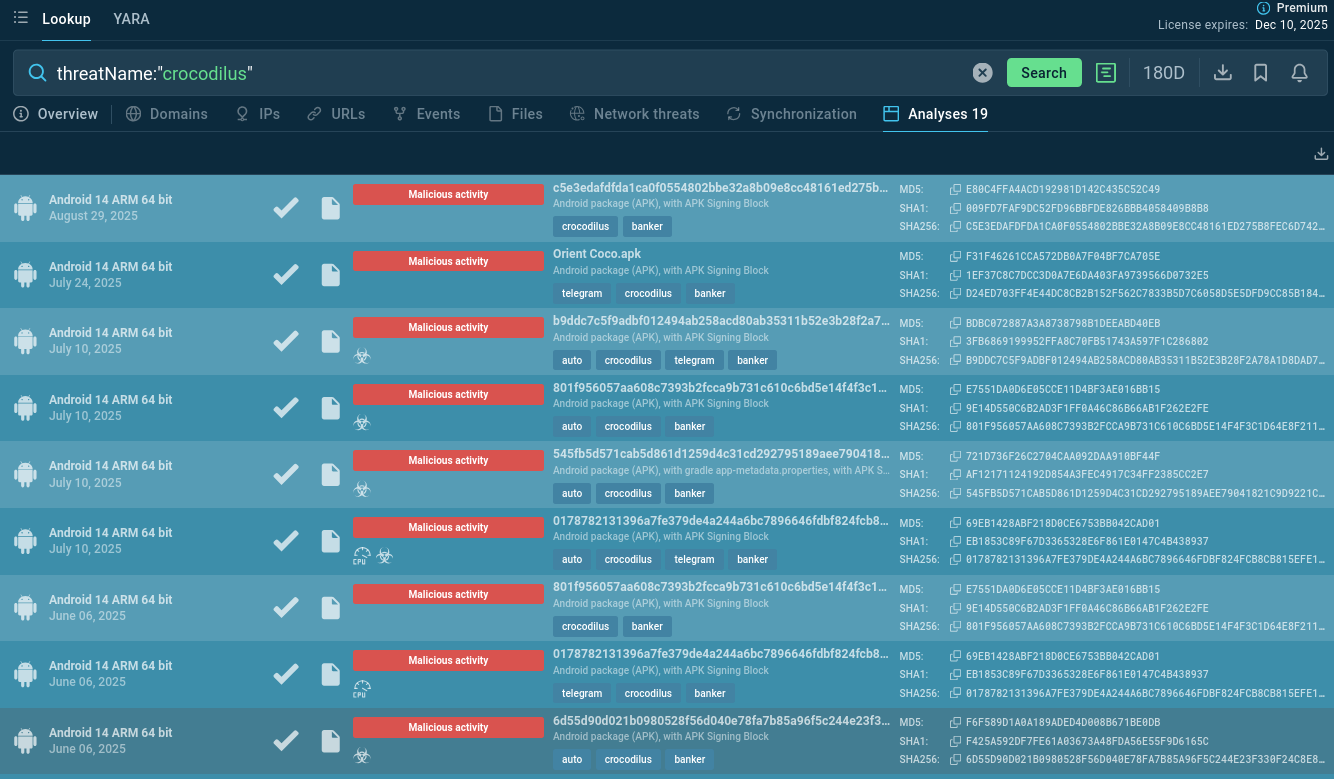Download the analyses list from table toolbar

(1320, 154)
